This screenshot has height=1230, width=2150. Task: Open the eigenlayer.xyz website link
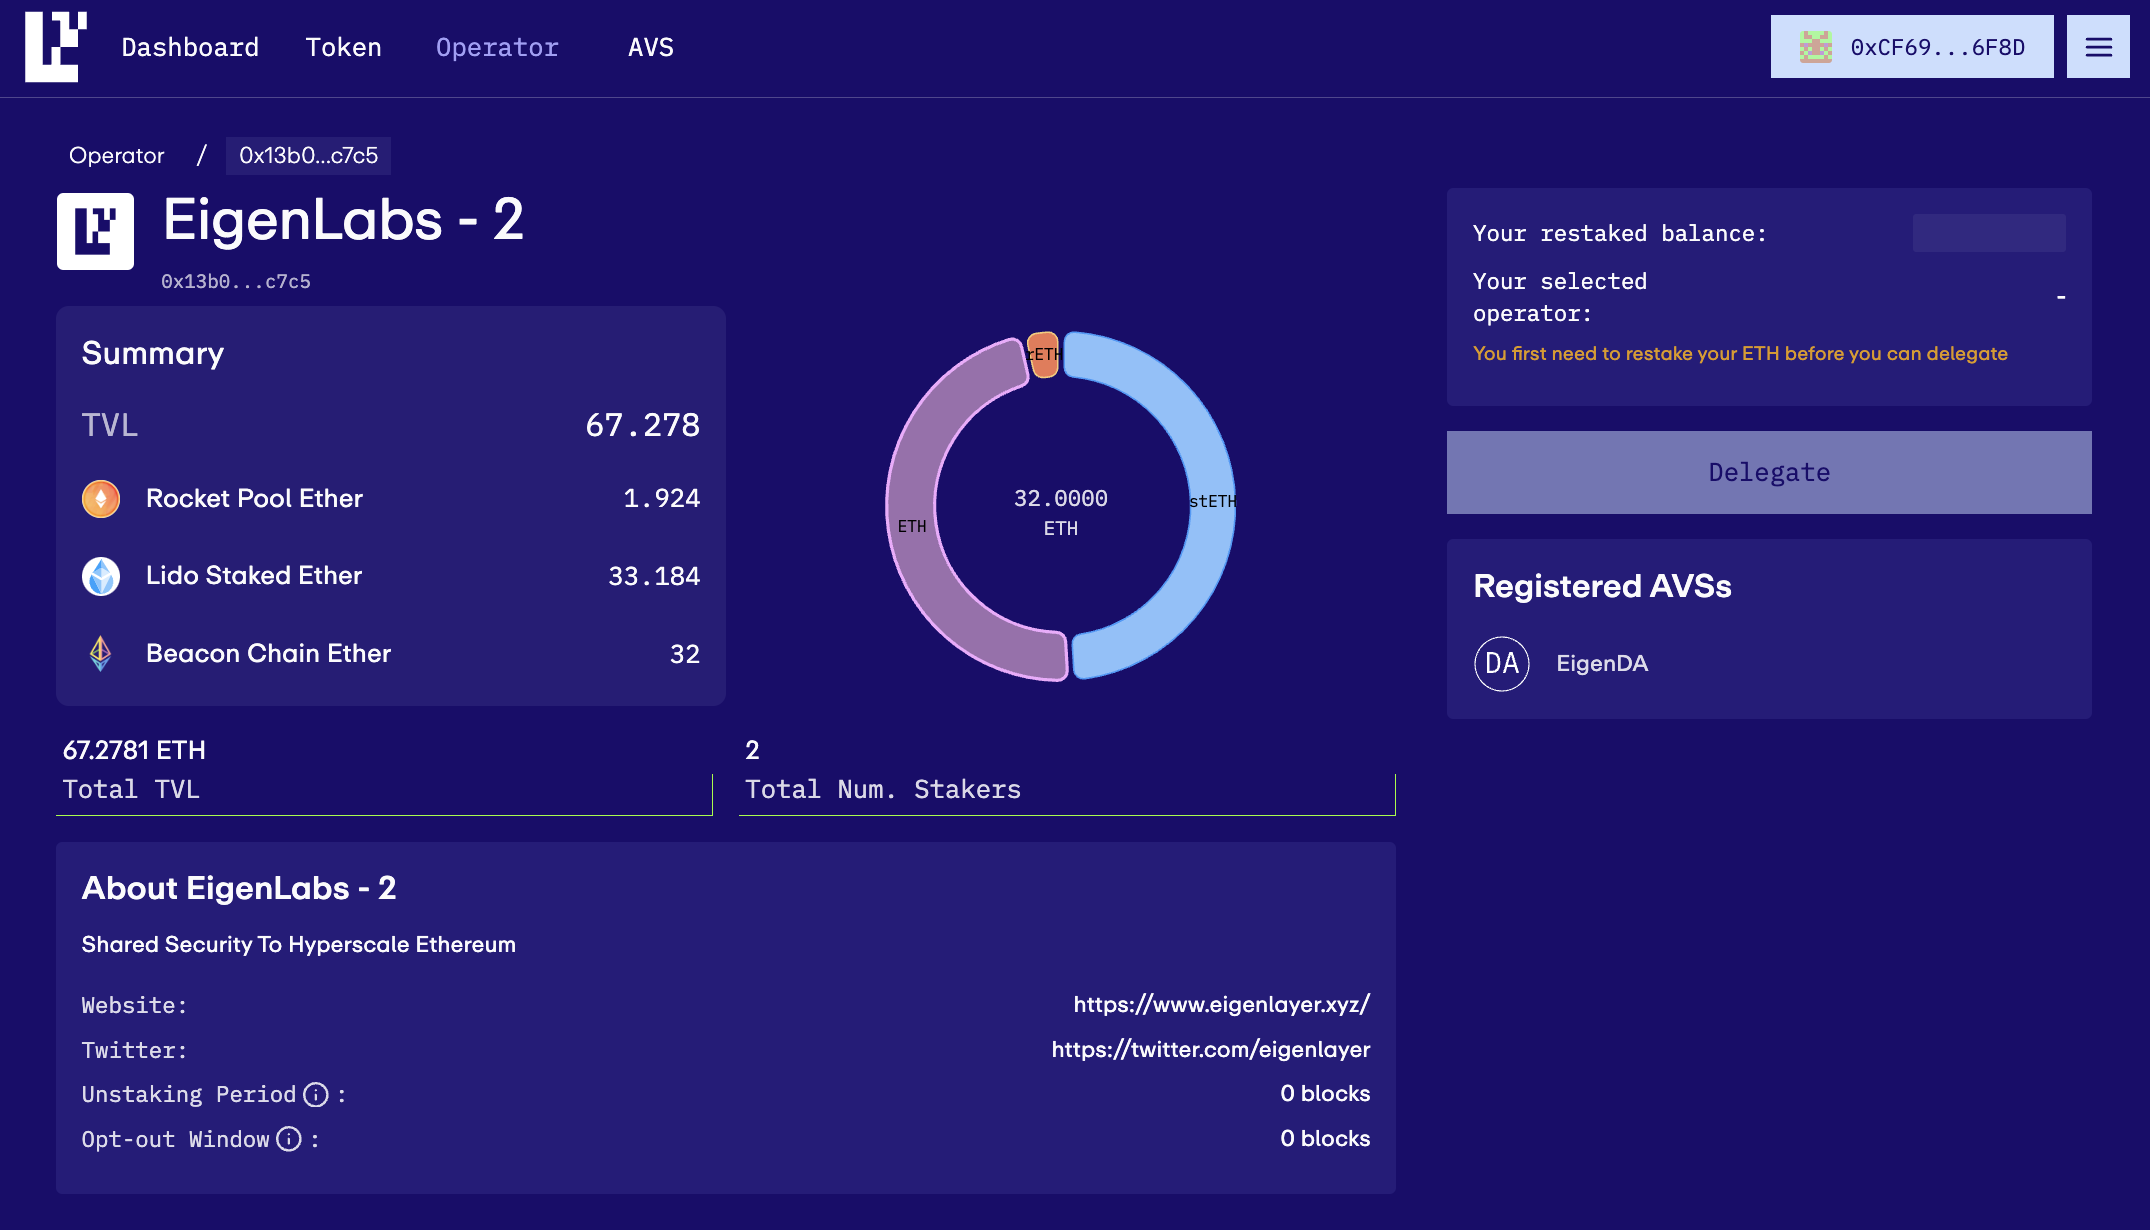coord(1221,1005)
